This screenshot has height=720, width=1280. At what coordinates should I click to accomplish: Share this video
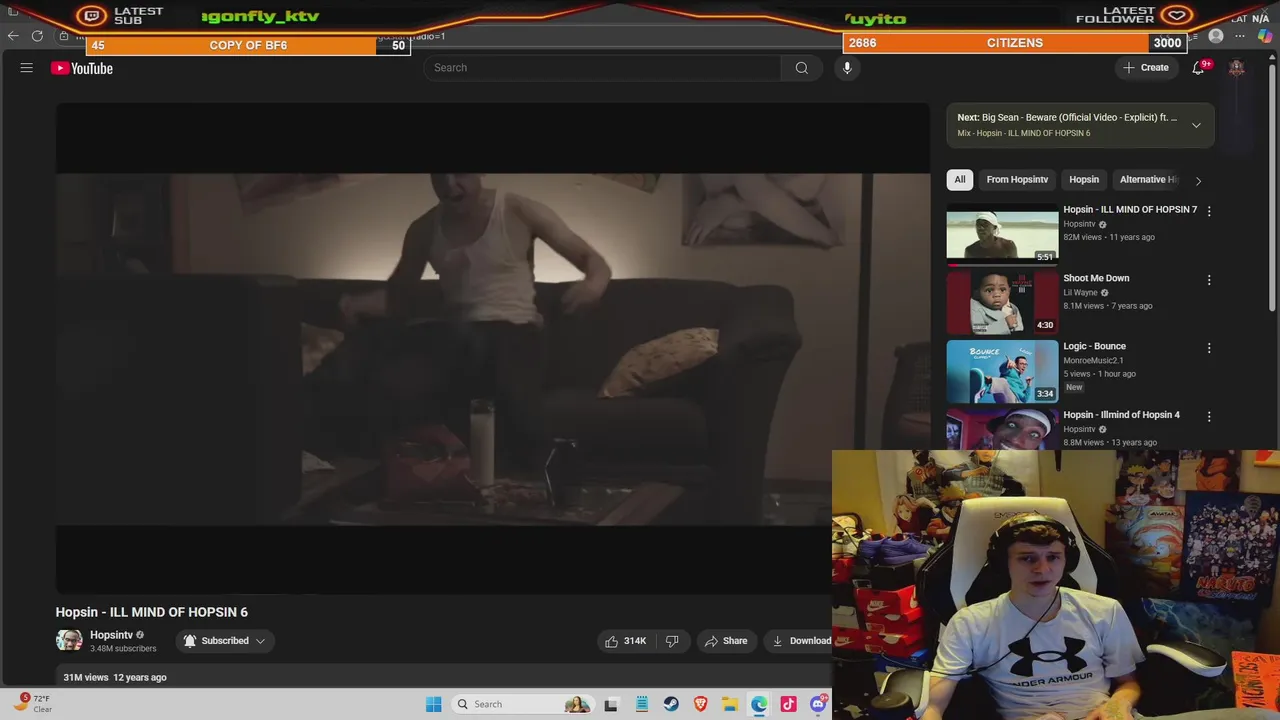click(x=725, y=641)
